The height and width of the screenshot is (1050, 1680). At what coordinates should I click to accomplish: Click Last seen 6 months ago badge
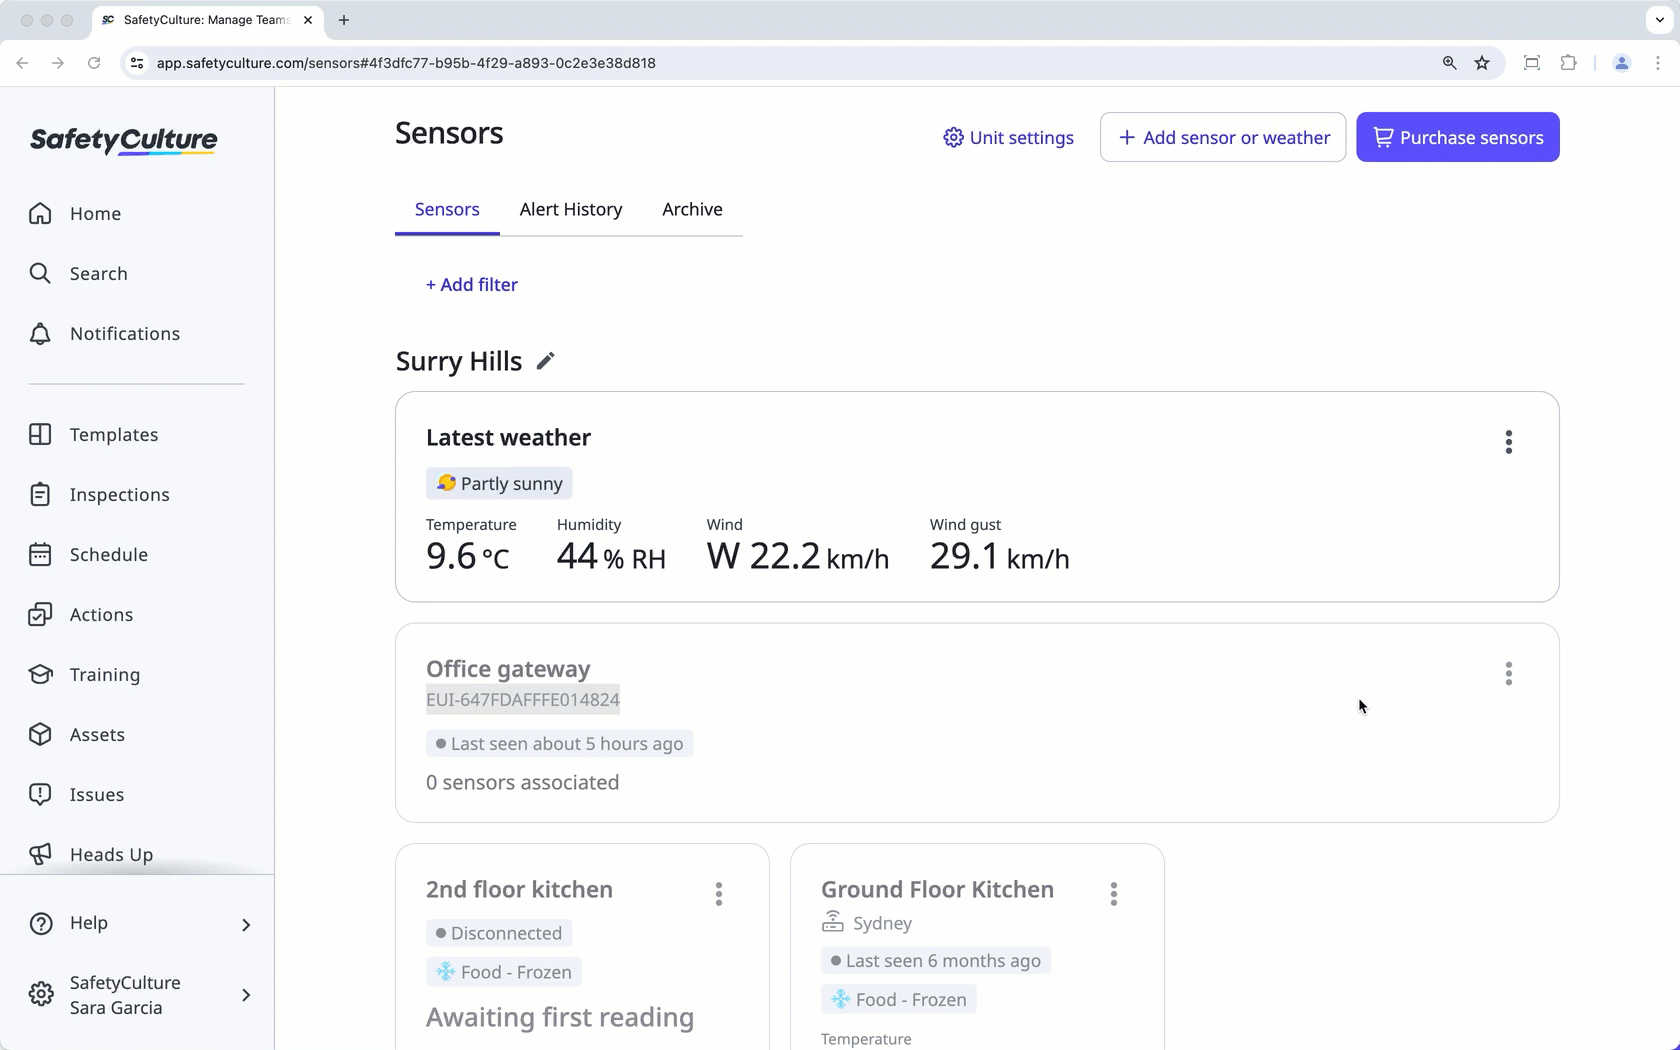point(936,961)
